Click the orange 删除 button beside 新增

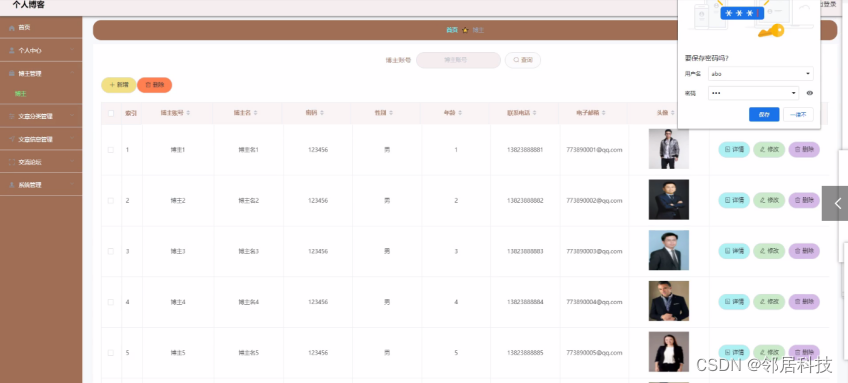point(155,85)
